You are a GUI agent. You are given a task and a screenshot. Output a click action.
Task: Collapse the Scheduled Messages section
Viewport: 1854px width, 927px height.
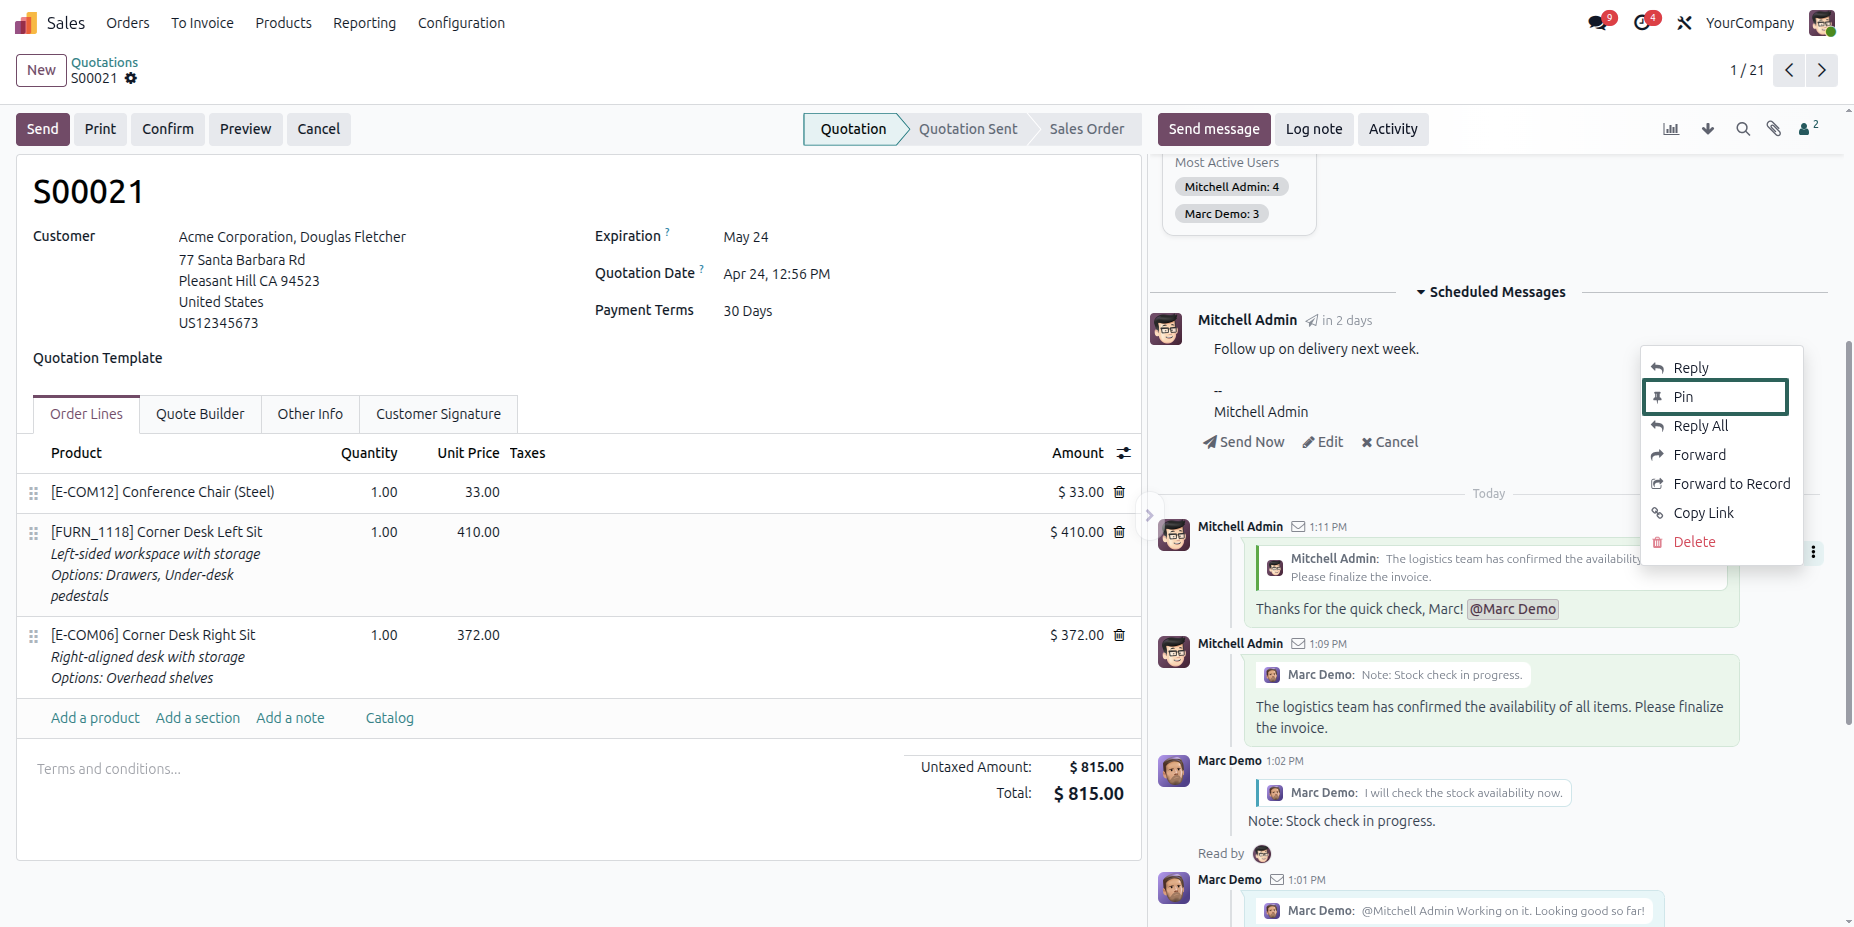pyautogui.click(x=1491, y=292)
